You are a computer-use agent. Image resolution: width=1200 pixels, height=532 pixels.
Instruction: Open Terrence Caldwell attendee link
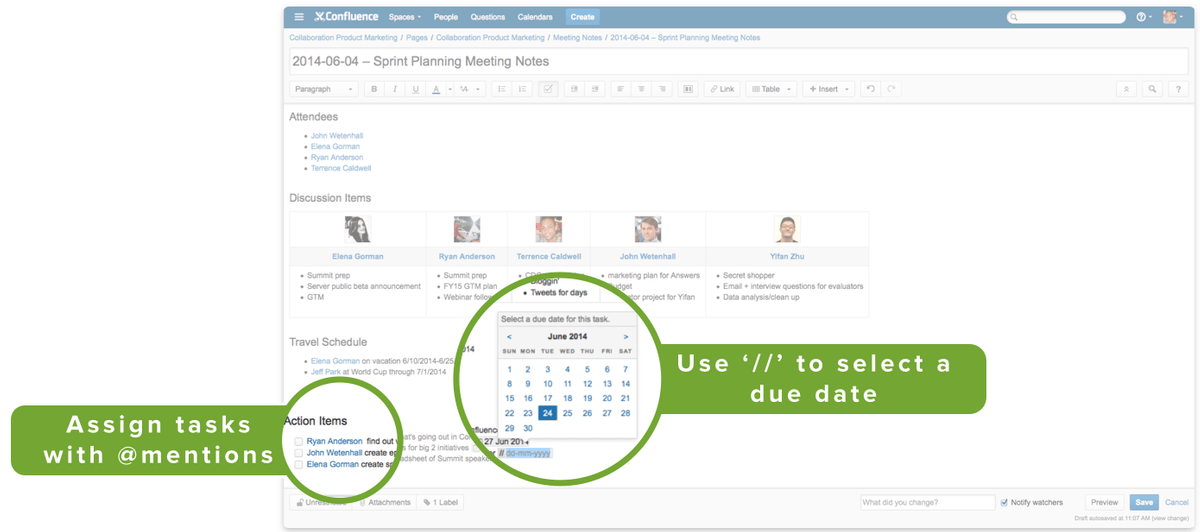point(341,169)
